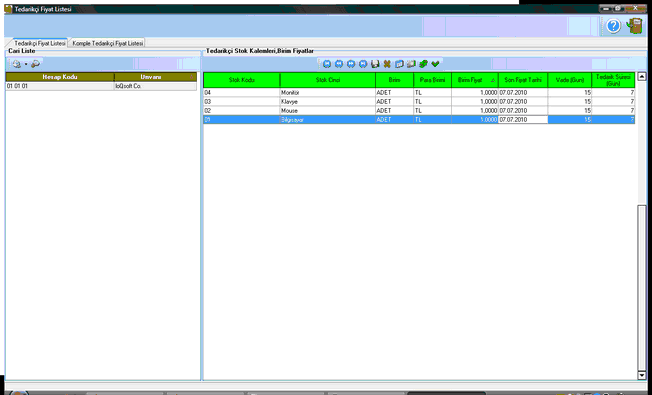Screen dimensions: 652x395
Task: Sort by Hesap Kodu column header
Action: (x=60, y=77)
